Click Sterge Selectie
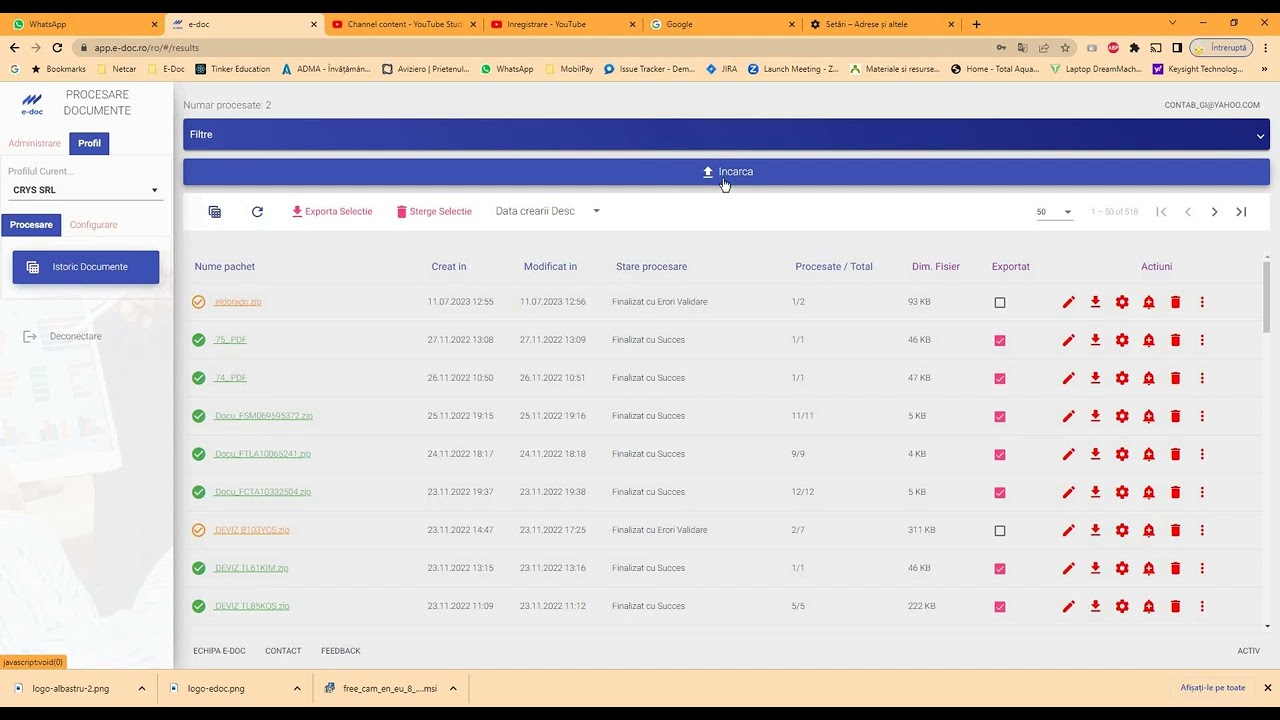This screenshot has height=720, width=1280. pyautogui.click(x=434, y=212)
